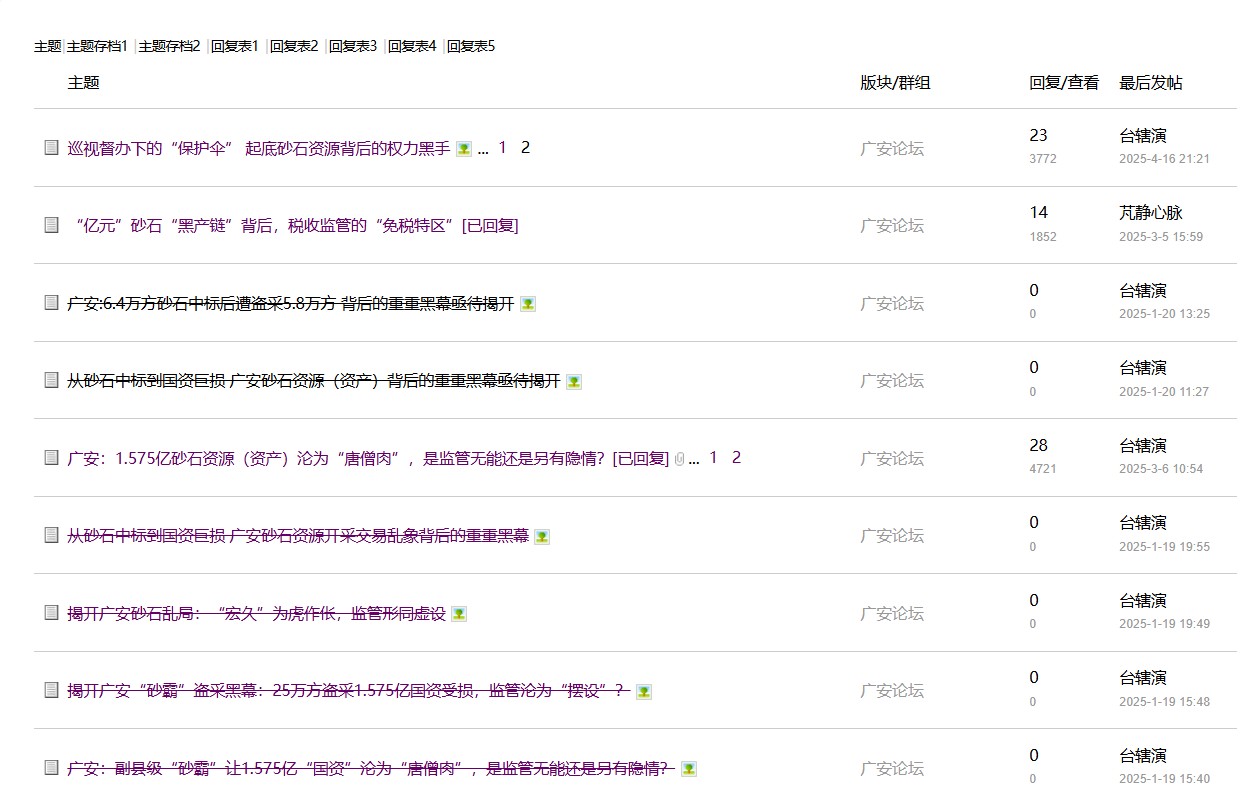Image resolution: width=1258 pixels, height=802 pixels.
Task: Click the image icon after "6.4万方砂石中标" title
Action: click(528, 304)
